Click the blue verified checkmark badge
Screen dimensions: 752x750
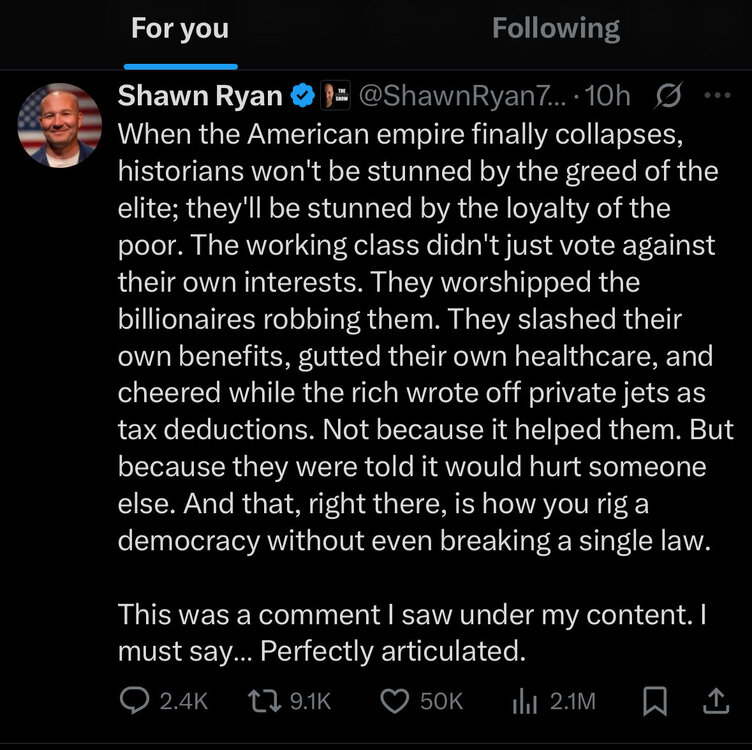[x=300, y=96]
